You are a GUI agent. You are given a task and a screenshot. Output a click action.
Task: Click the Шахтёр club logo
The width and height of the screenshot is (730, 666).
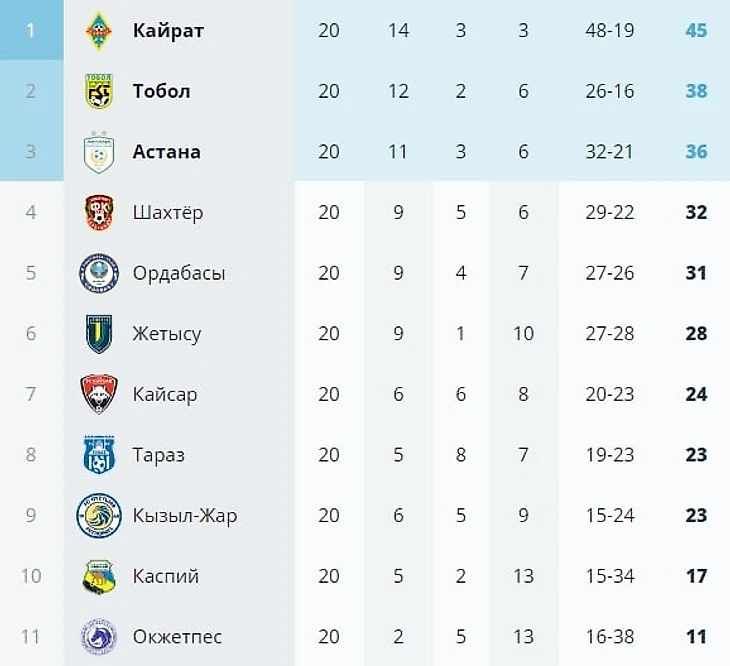pyautogui.click(x=99, y=213)
